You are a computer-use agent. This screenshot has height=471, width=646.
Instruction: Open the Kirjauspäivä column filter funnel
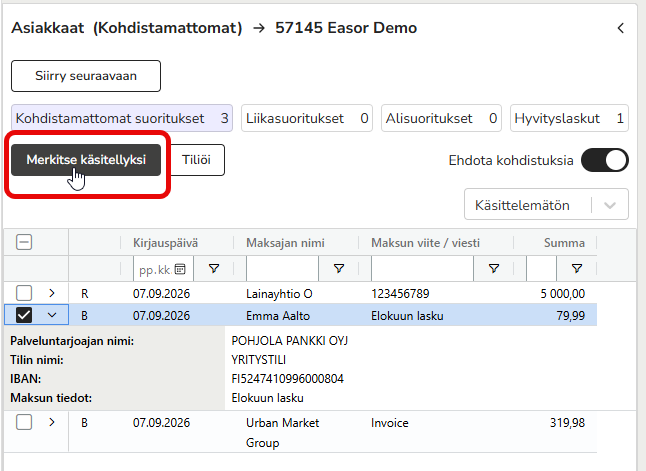coord(214,269)
